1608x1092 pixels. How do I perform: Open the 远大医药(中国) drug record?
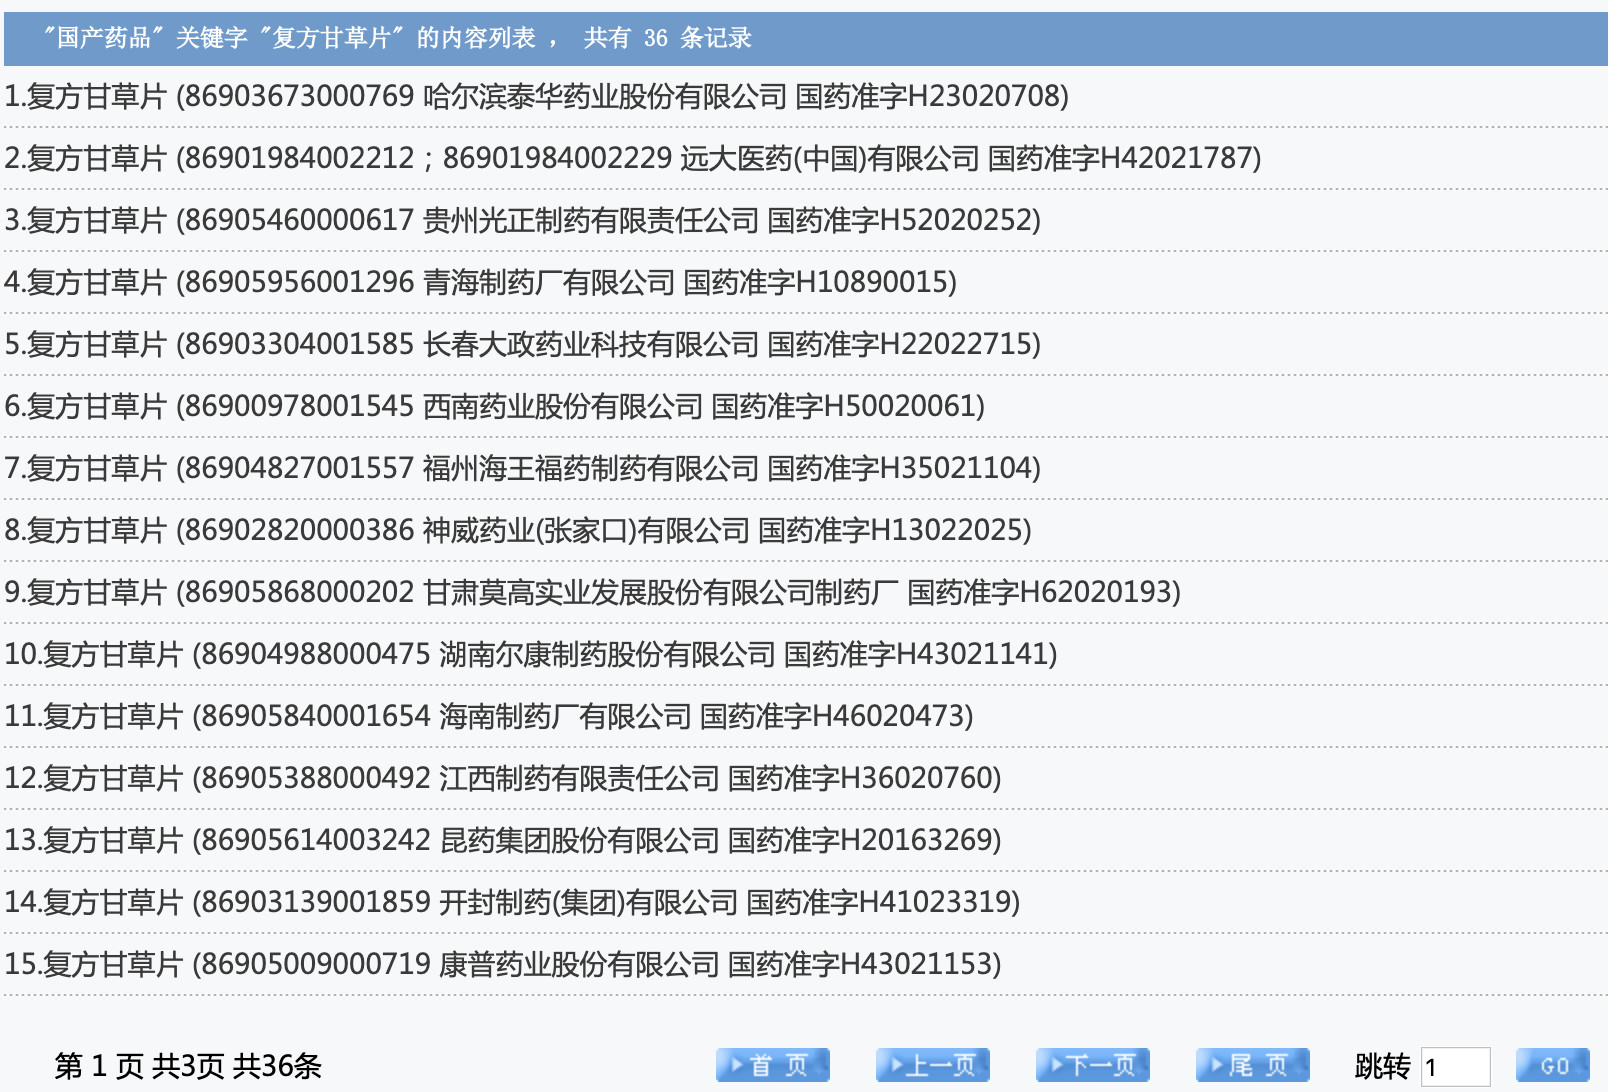tap(632, 158)
